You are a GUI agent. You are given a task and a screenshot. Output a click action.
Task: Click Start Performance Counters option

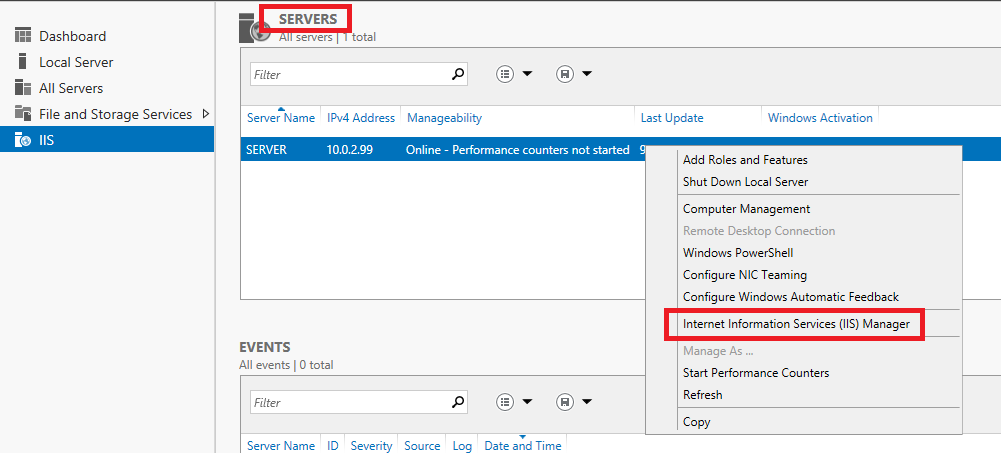point(755,373)
